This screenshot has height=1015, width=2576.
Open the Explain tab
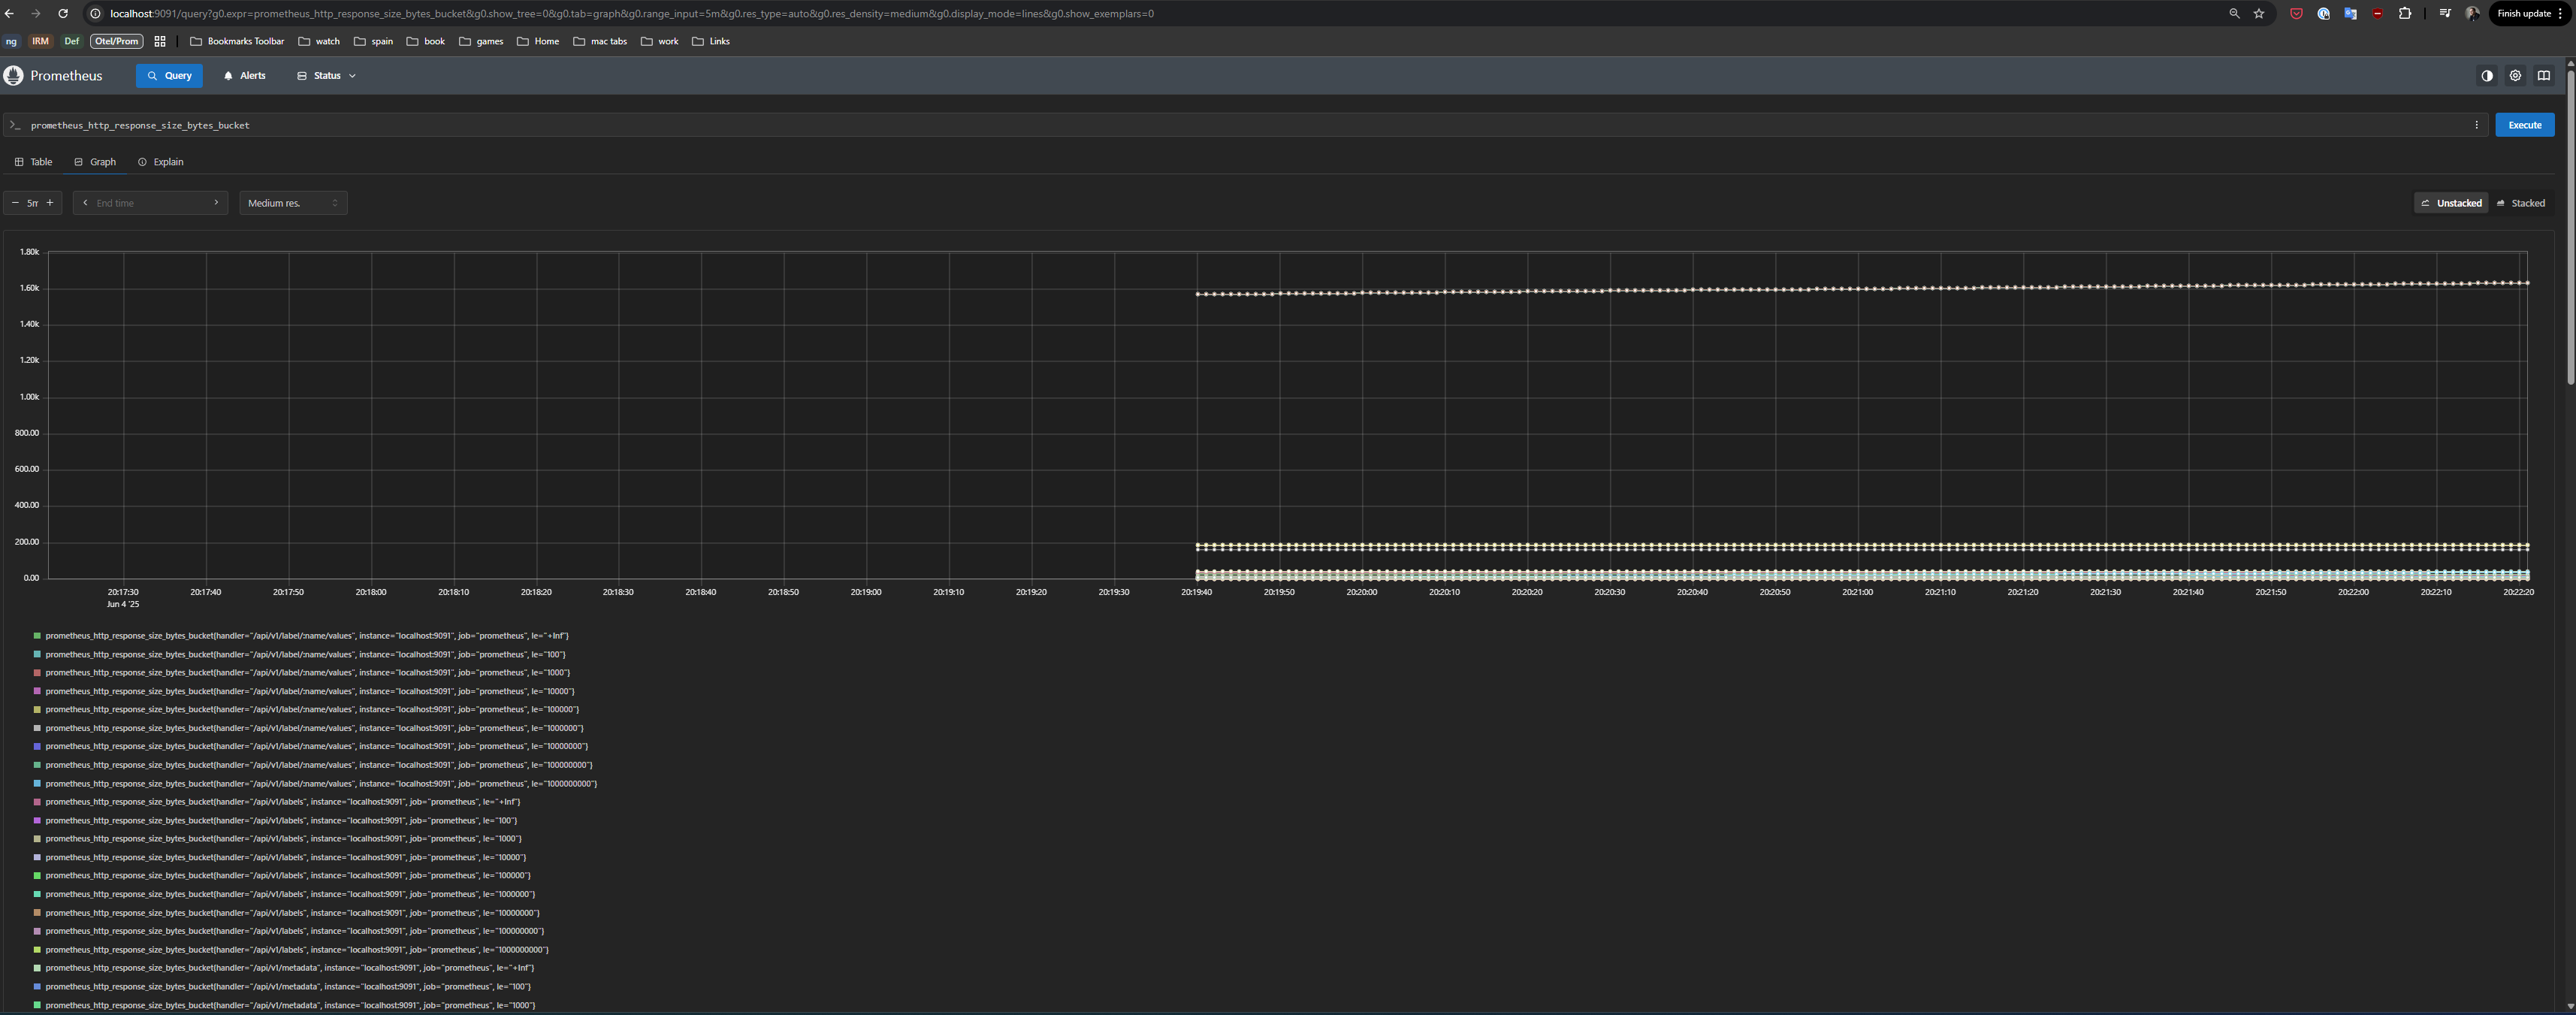(160, 162)
